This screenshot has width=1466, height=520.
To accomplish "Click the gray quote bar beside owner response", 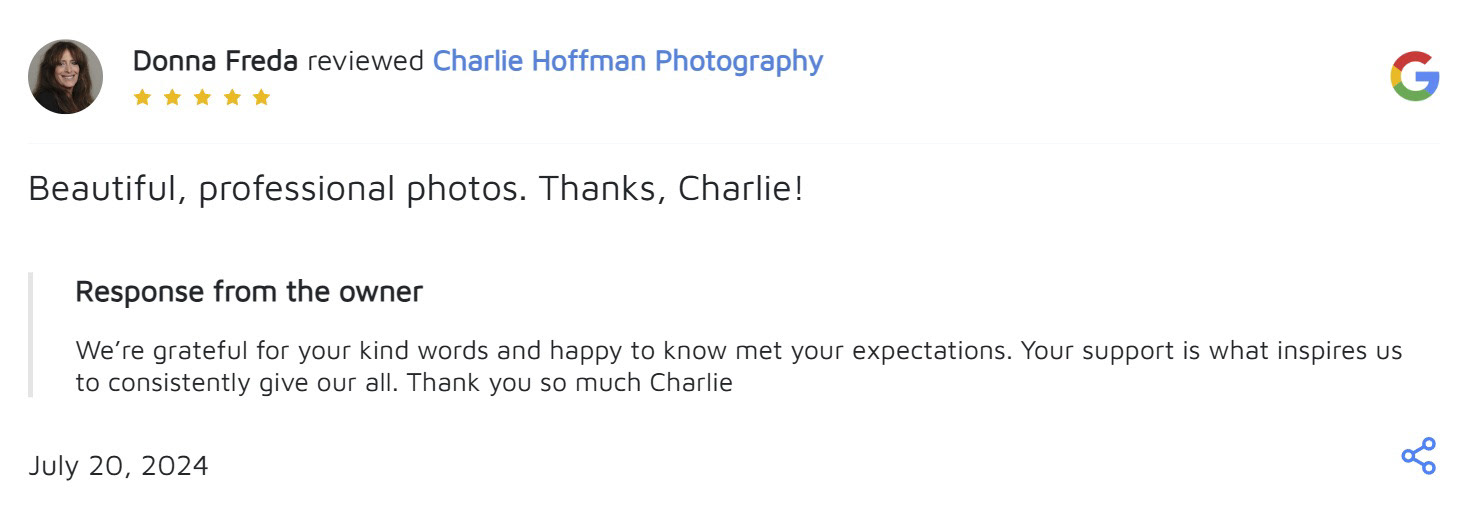I will click(x=31, y=334).
